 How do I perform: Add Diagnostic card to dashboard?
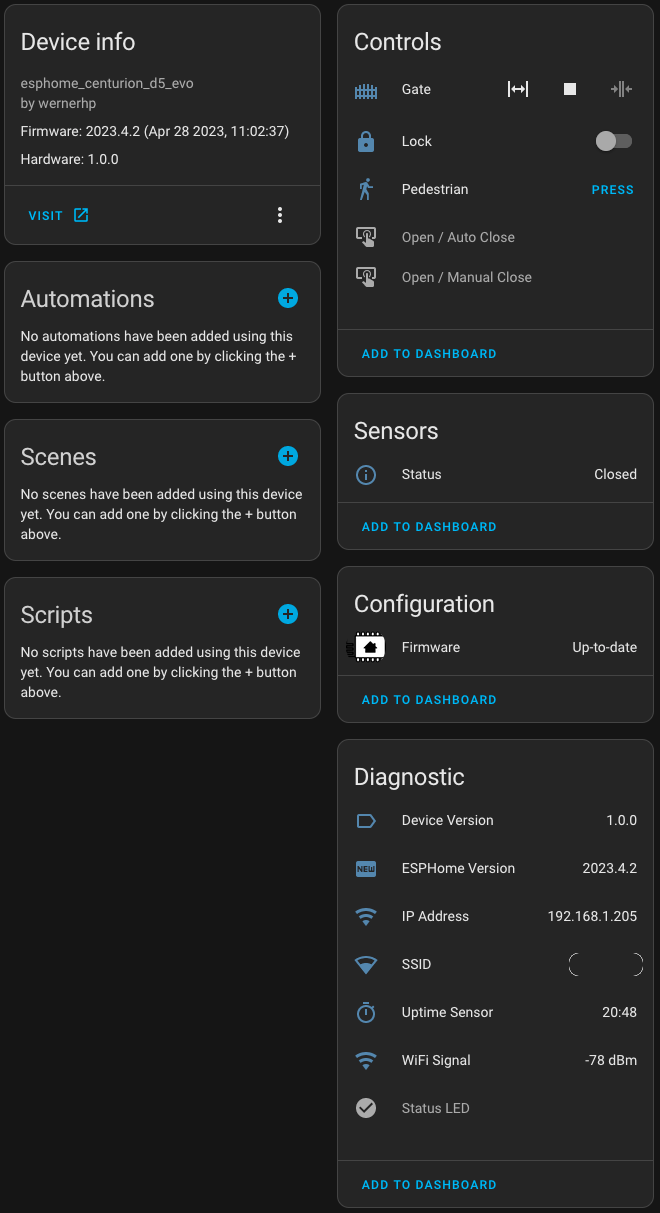429,1185
